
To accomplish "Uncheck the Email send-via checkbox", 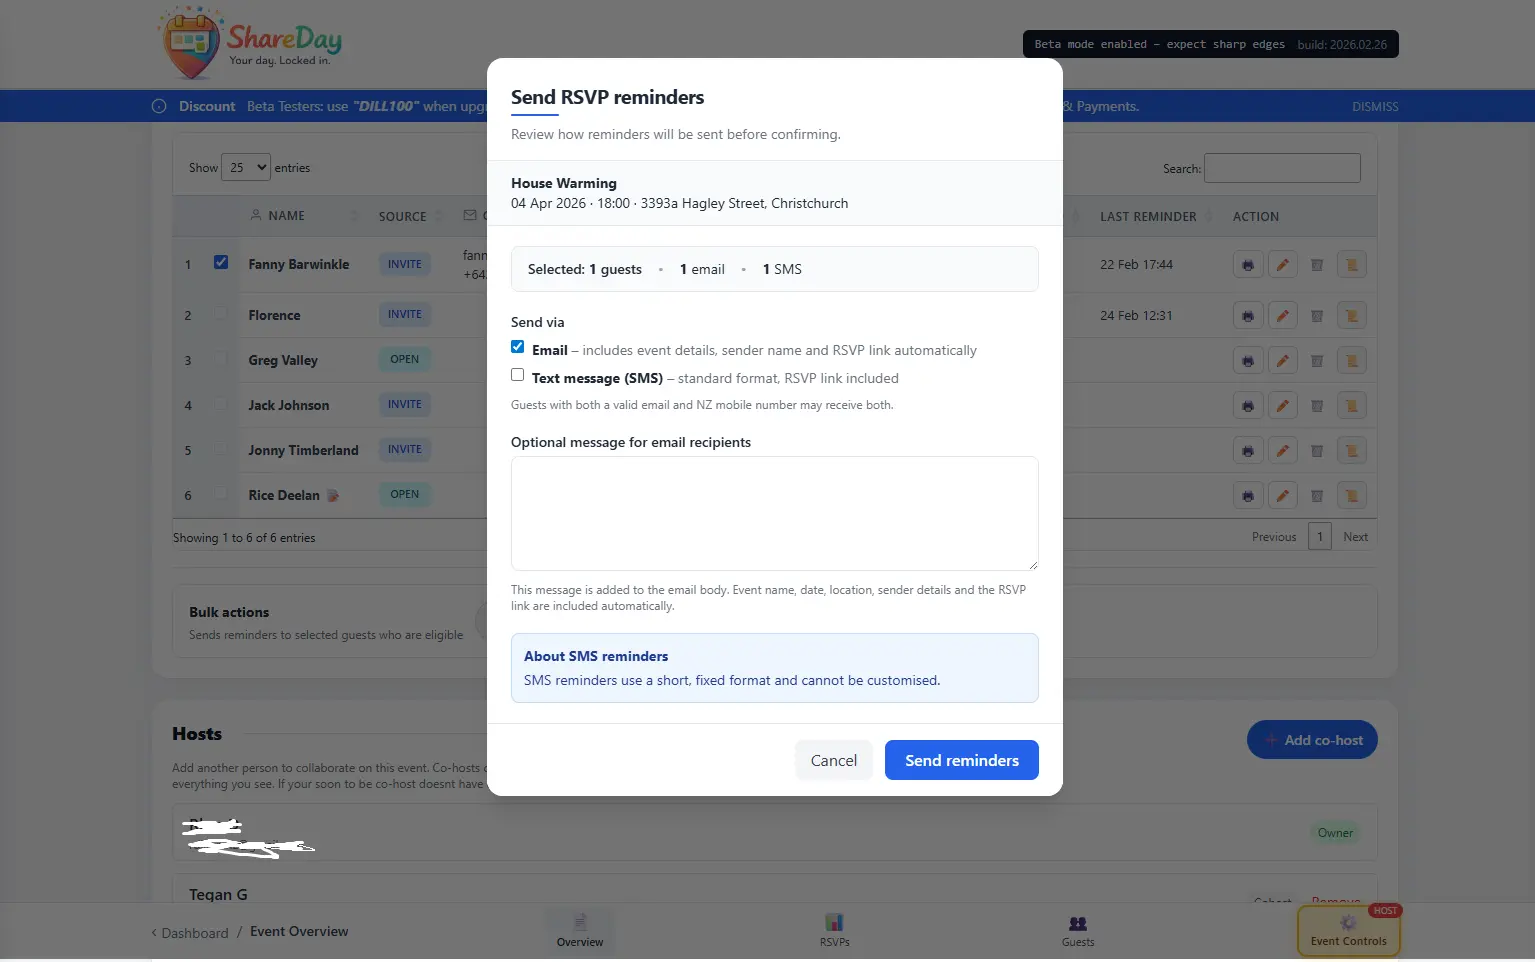I will [x=517, y=347].
